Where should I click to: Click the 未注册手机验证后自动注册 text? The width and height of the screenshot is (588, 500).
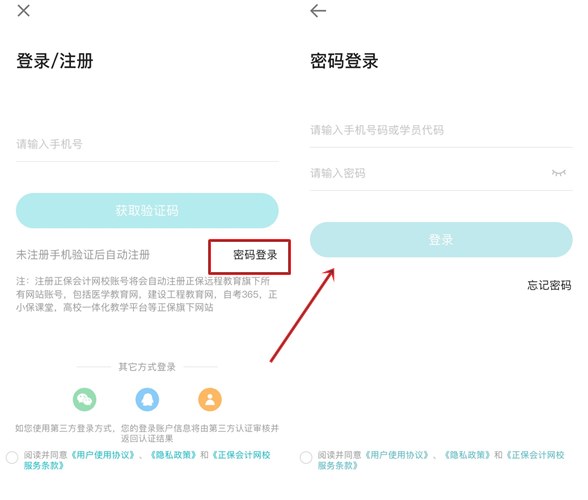(x=83, y=255)
